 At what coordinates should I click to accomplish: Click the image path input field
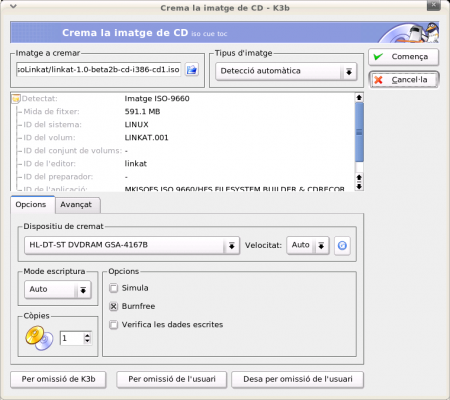pyautogui.click(x=99, y=70)
